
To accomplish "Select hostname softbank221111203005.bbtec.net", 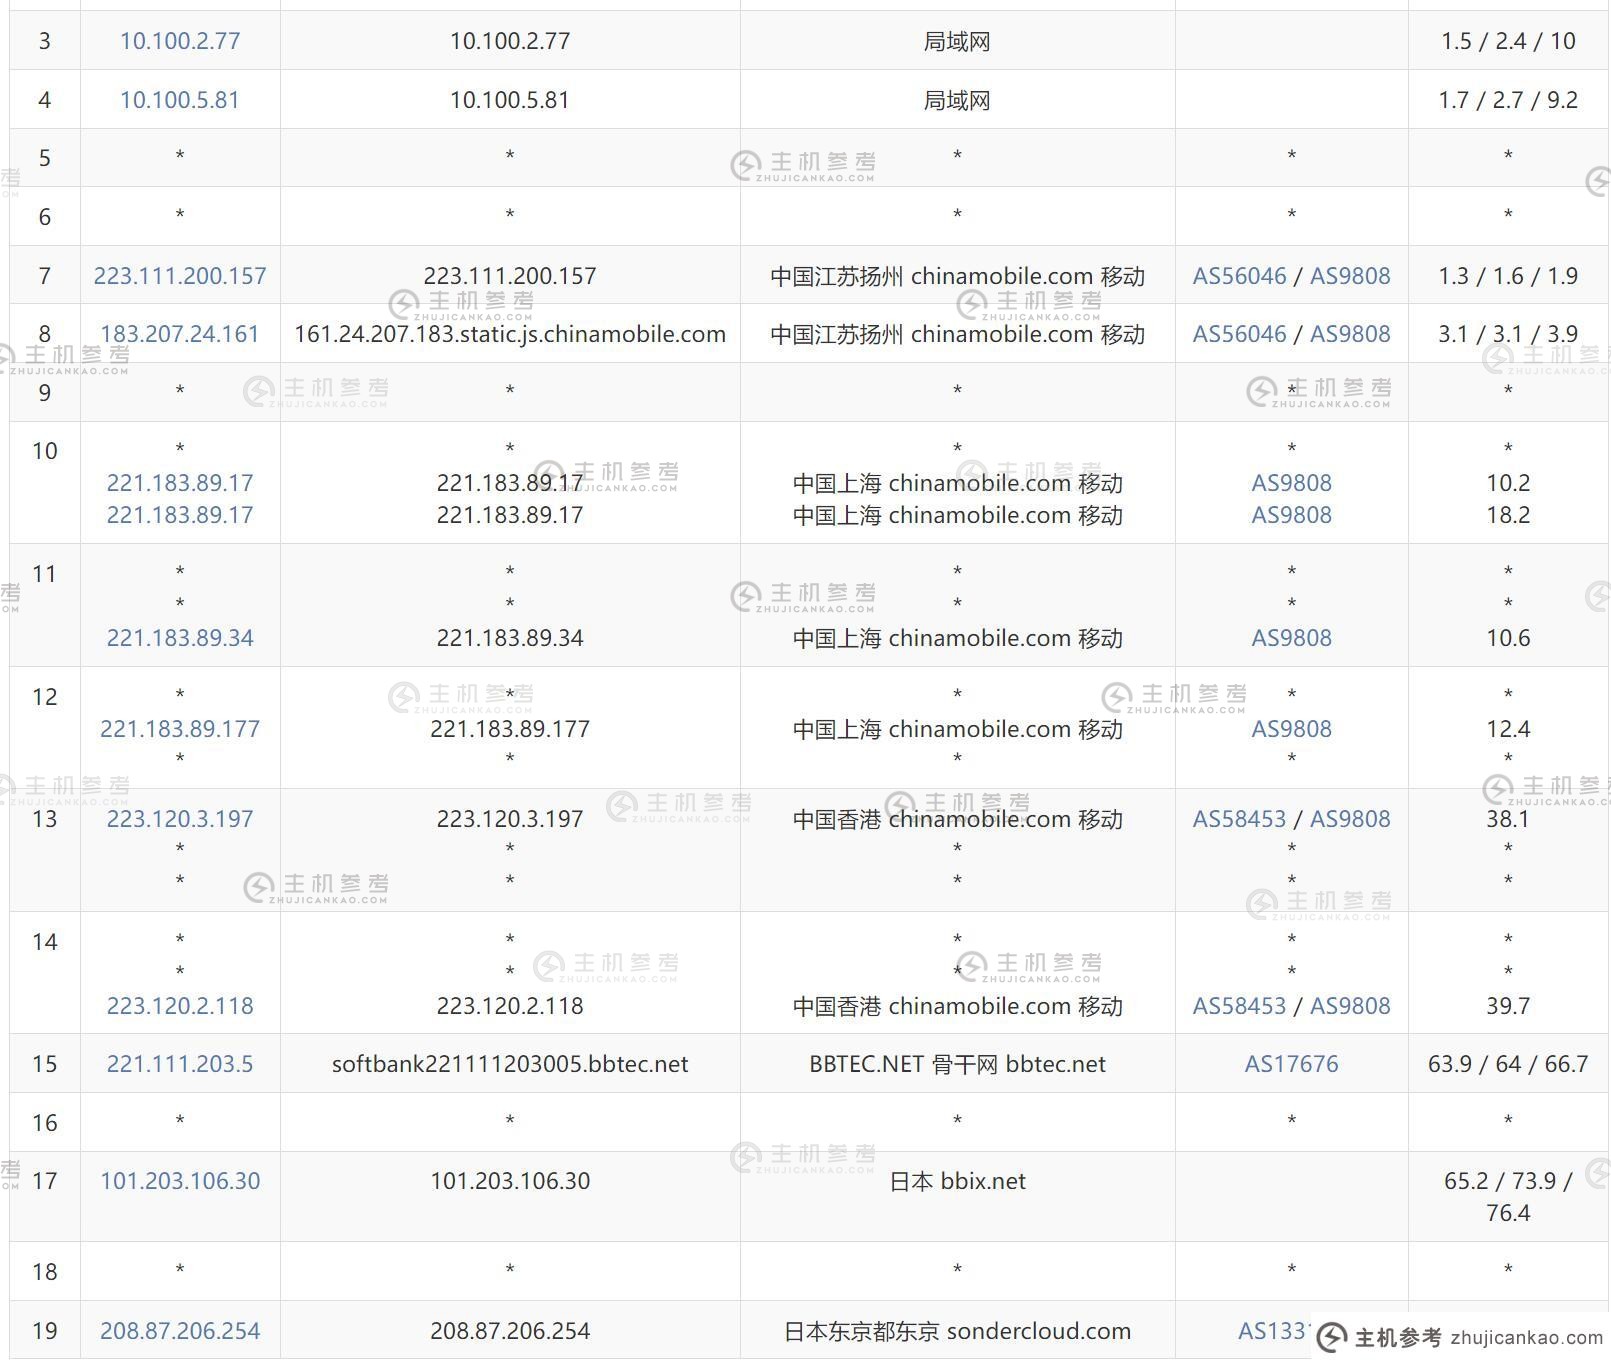I will coord(510,1064).
